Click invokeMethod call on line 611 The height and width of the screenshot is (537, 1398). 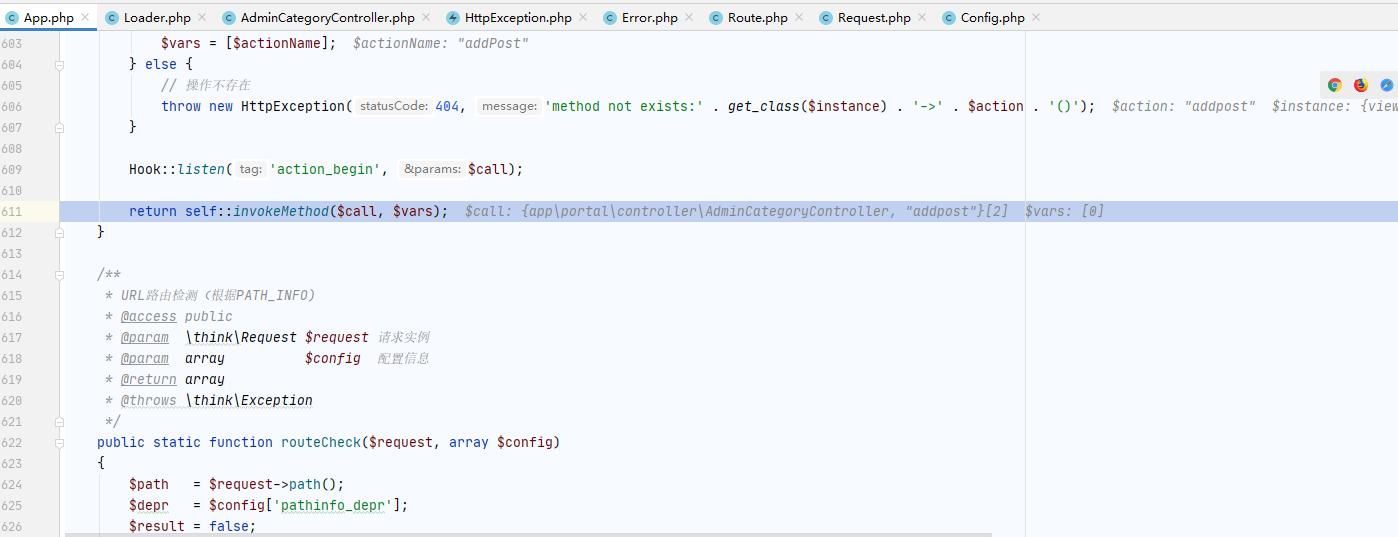(x=281, y=211)
